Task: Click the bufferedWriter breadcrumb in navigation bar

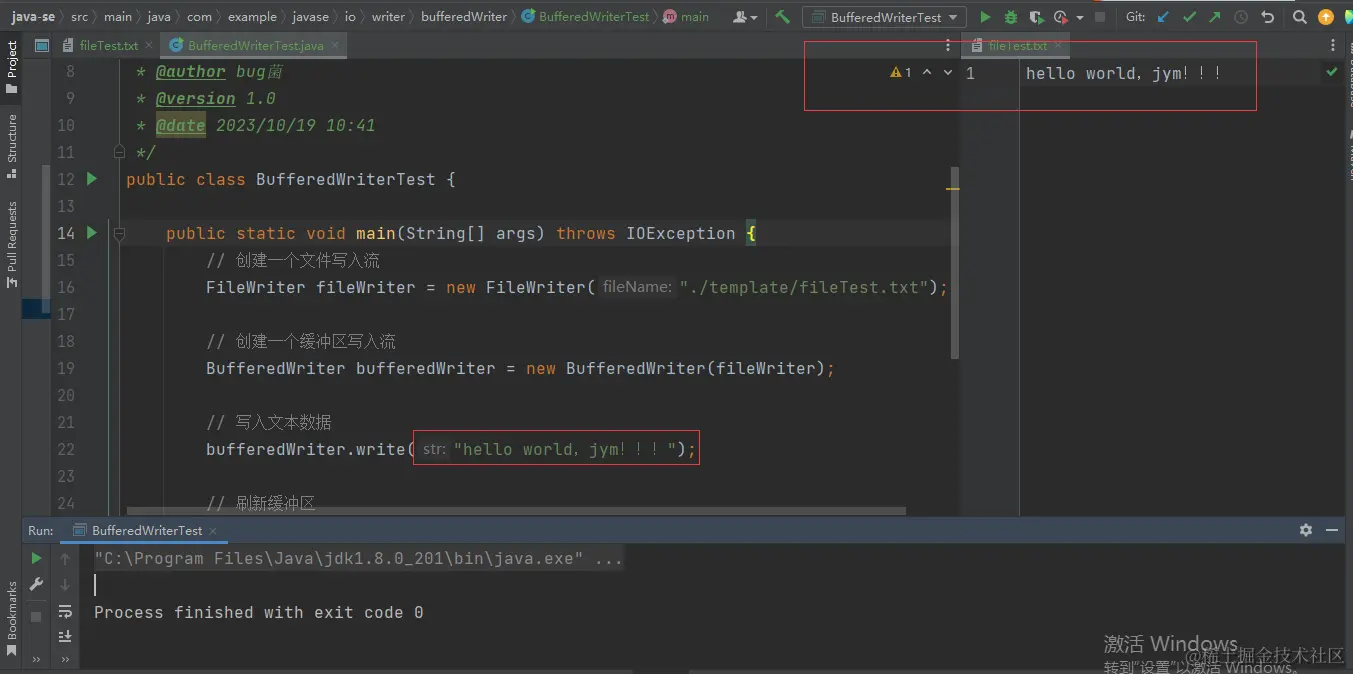Action: [x=464, y=17]
